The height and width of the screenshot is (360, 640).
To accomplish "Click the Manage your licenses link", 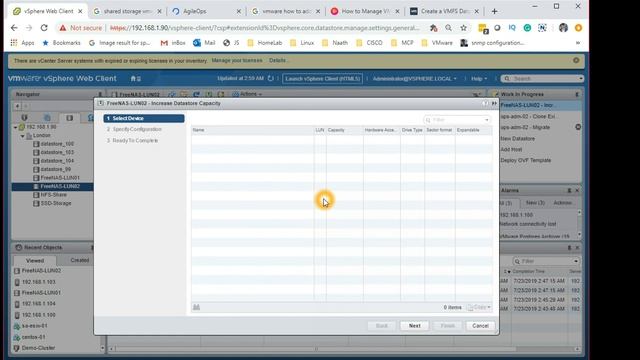I will click(x=237, y=60).
